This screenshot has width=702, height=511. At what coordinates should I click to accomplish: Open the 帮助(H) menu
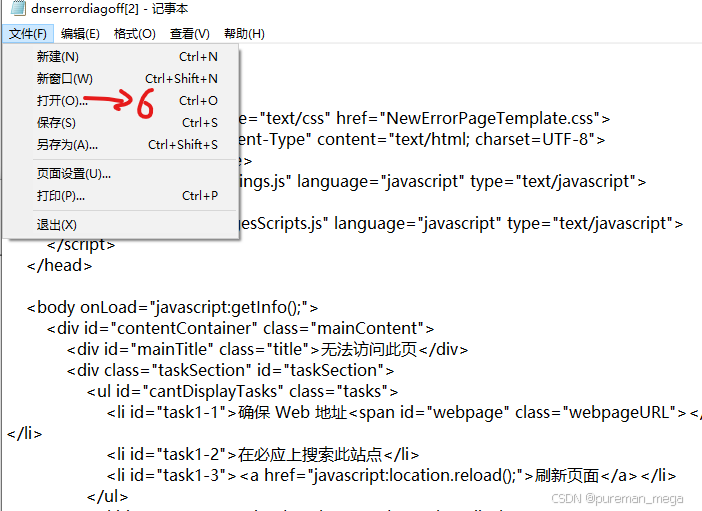(244, 34)
